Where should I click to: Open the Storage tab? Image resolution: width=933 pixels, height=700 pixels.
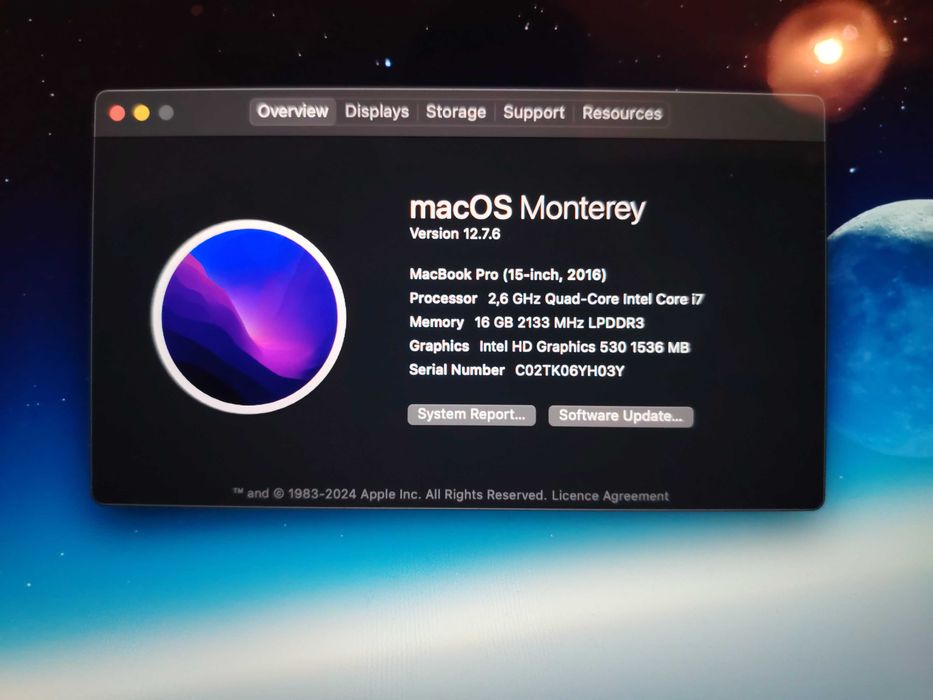(456, 112)
